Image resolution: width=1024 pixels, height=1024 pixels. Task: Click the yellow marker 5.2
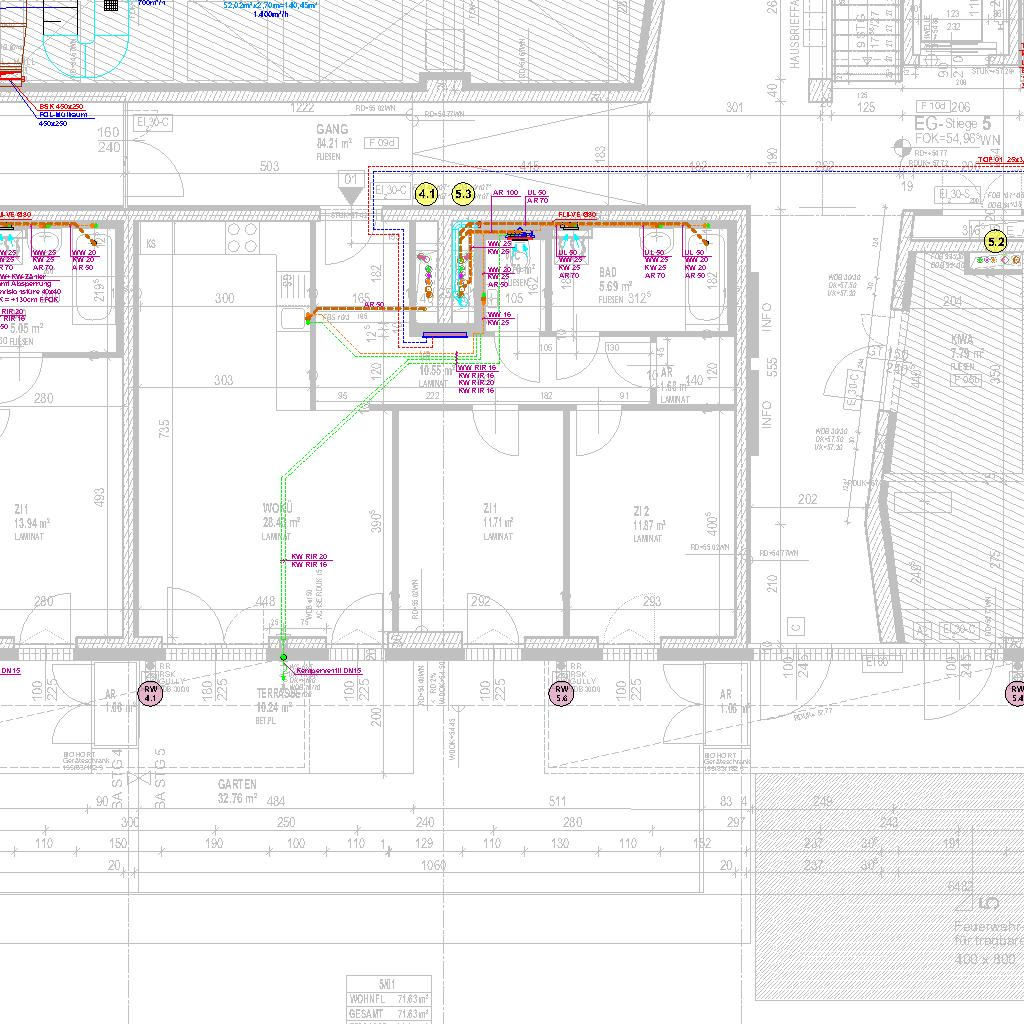995,241
